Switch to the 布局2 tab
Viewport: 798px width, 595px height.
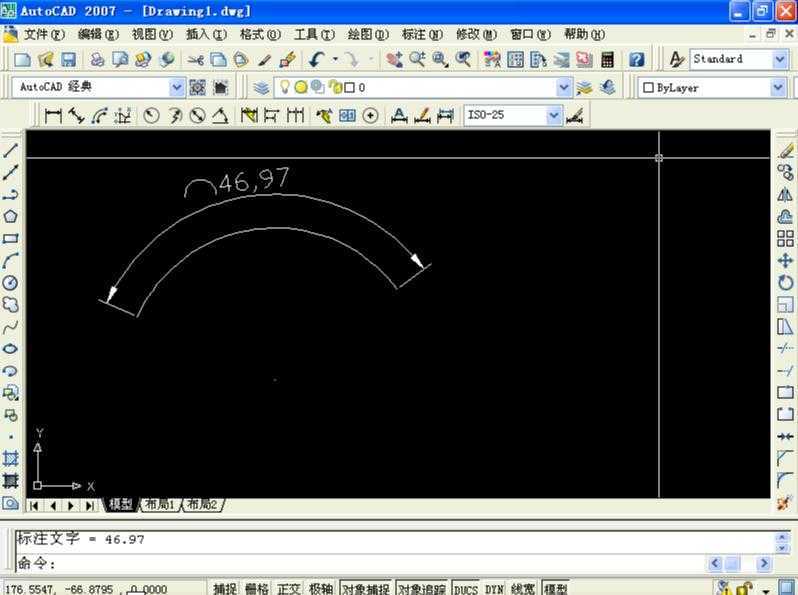pos(203,505)
